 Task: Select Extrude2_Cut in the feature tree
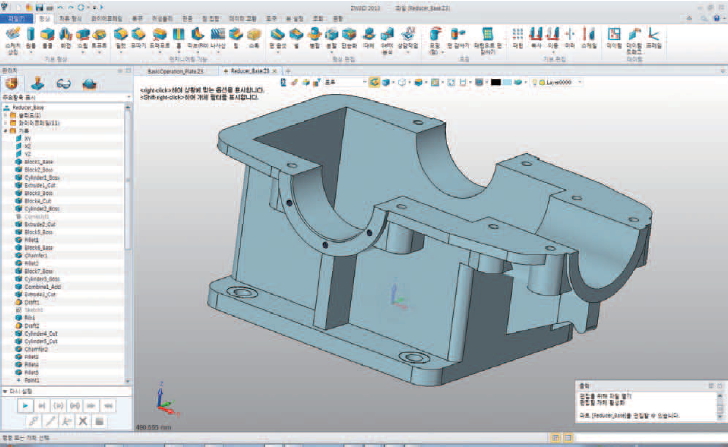(x=39, y=224)
